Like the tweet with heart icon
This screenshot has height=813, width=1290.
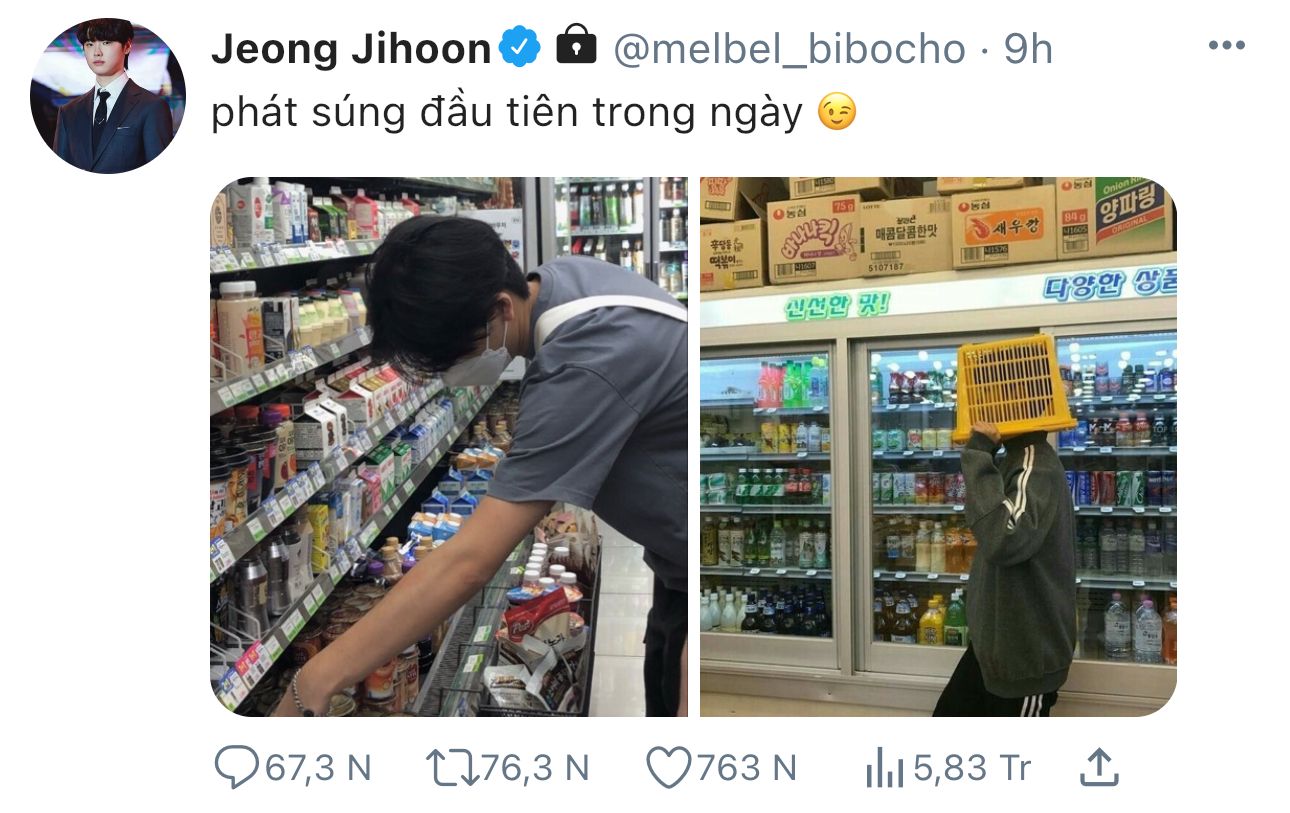pos(668,768)
